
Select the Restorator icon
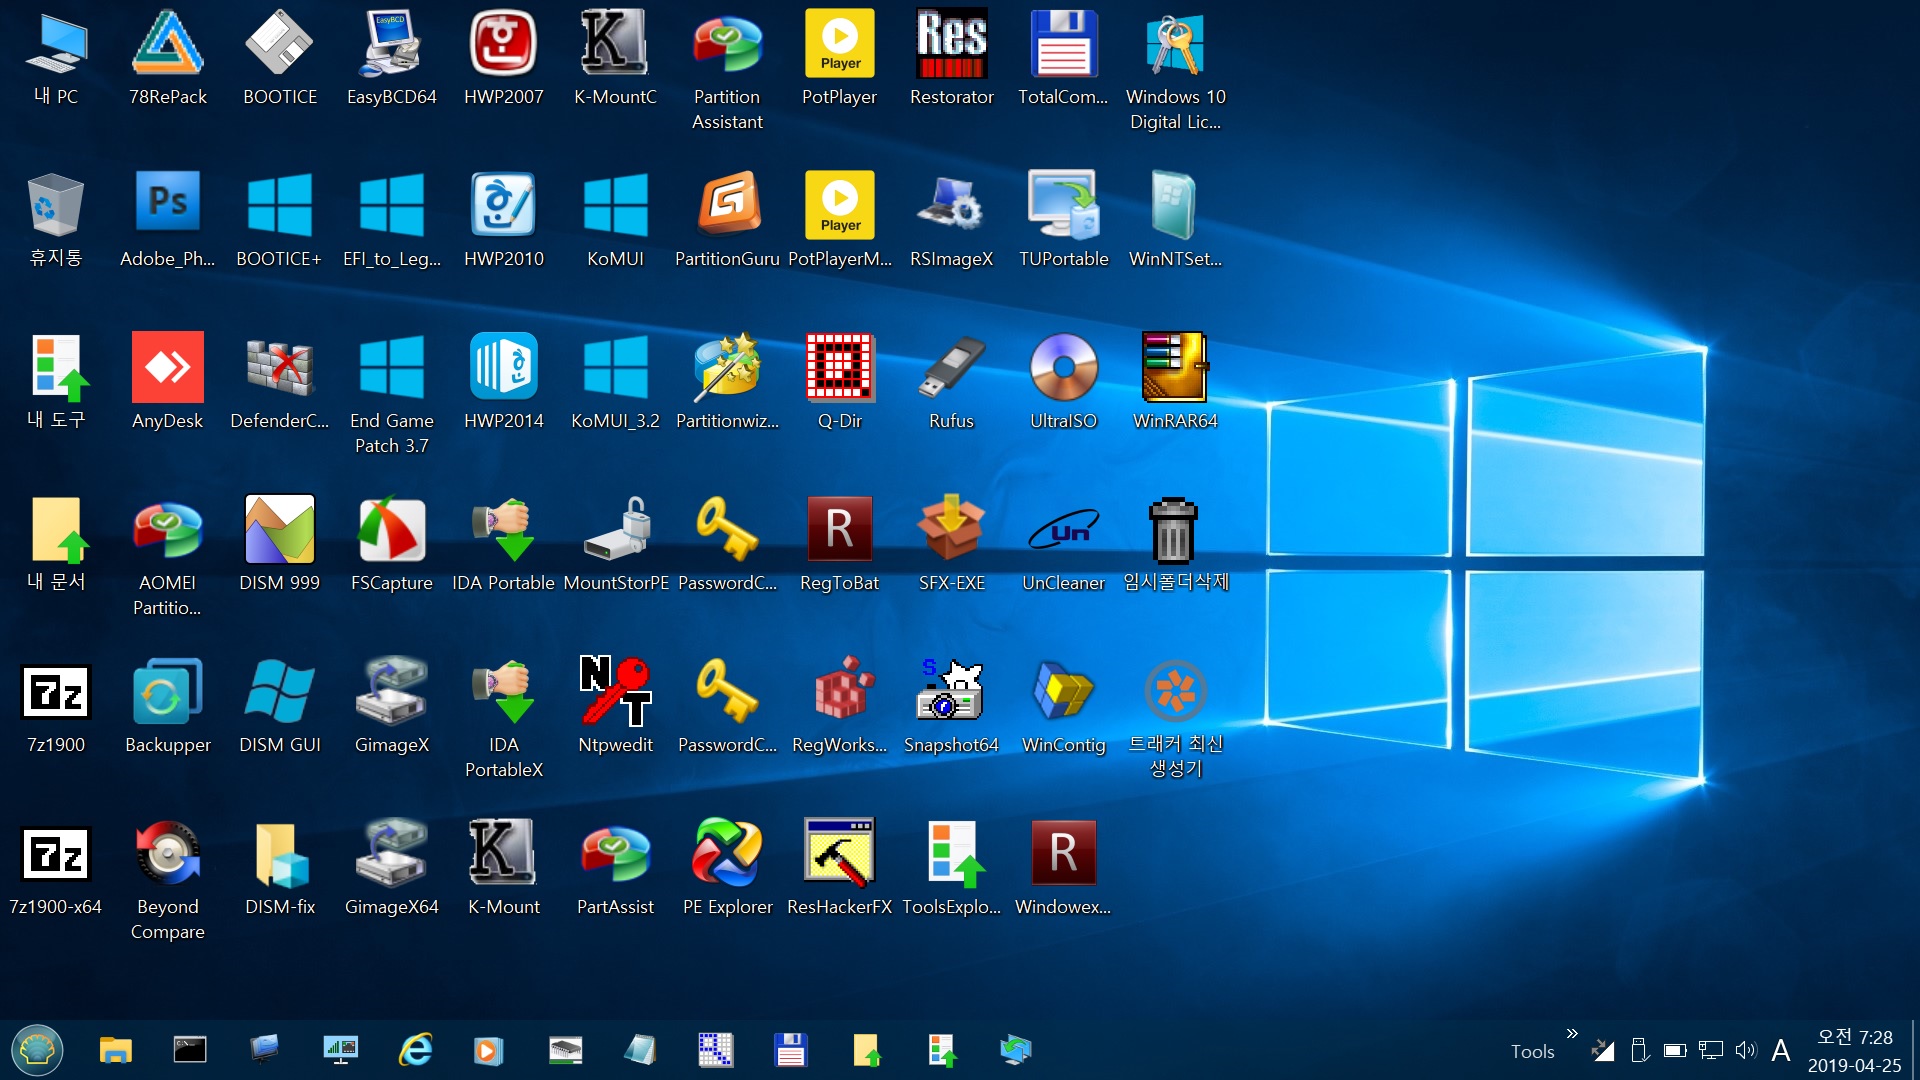click(951, 44)
